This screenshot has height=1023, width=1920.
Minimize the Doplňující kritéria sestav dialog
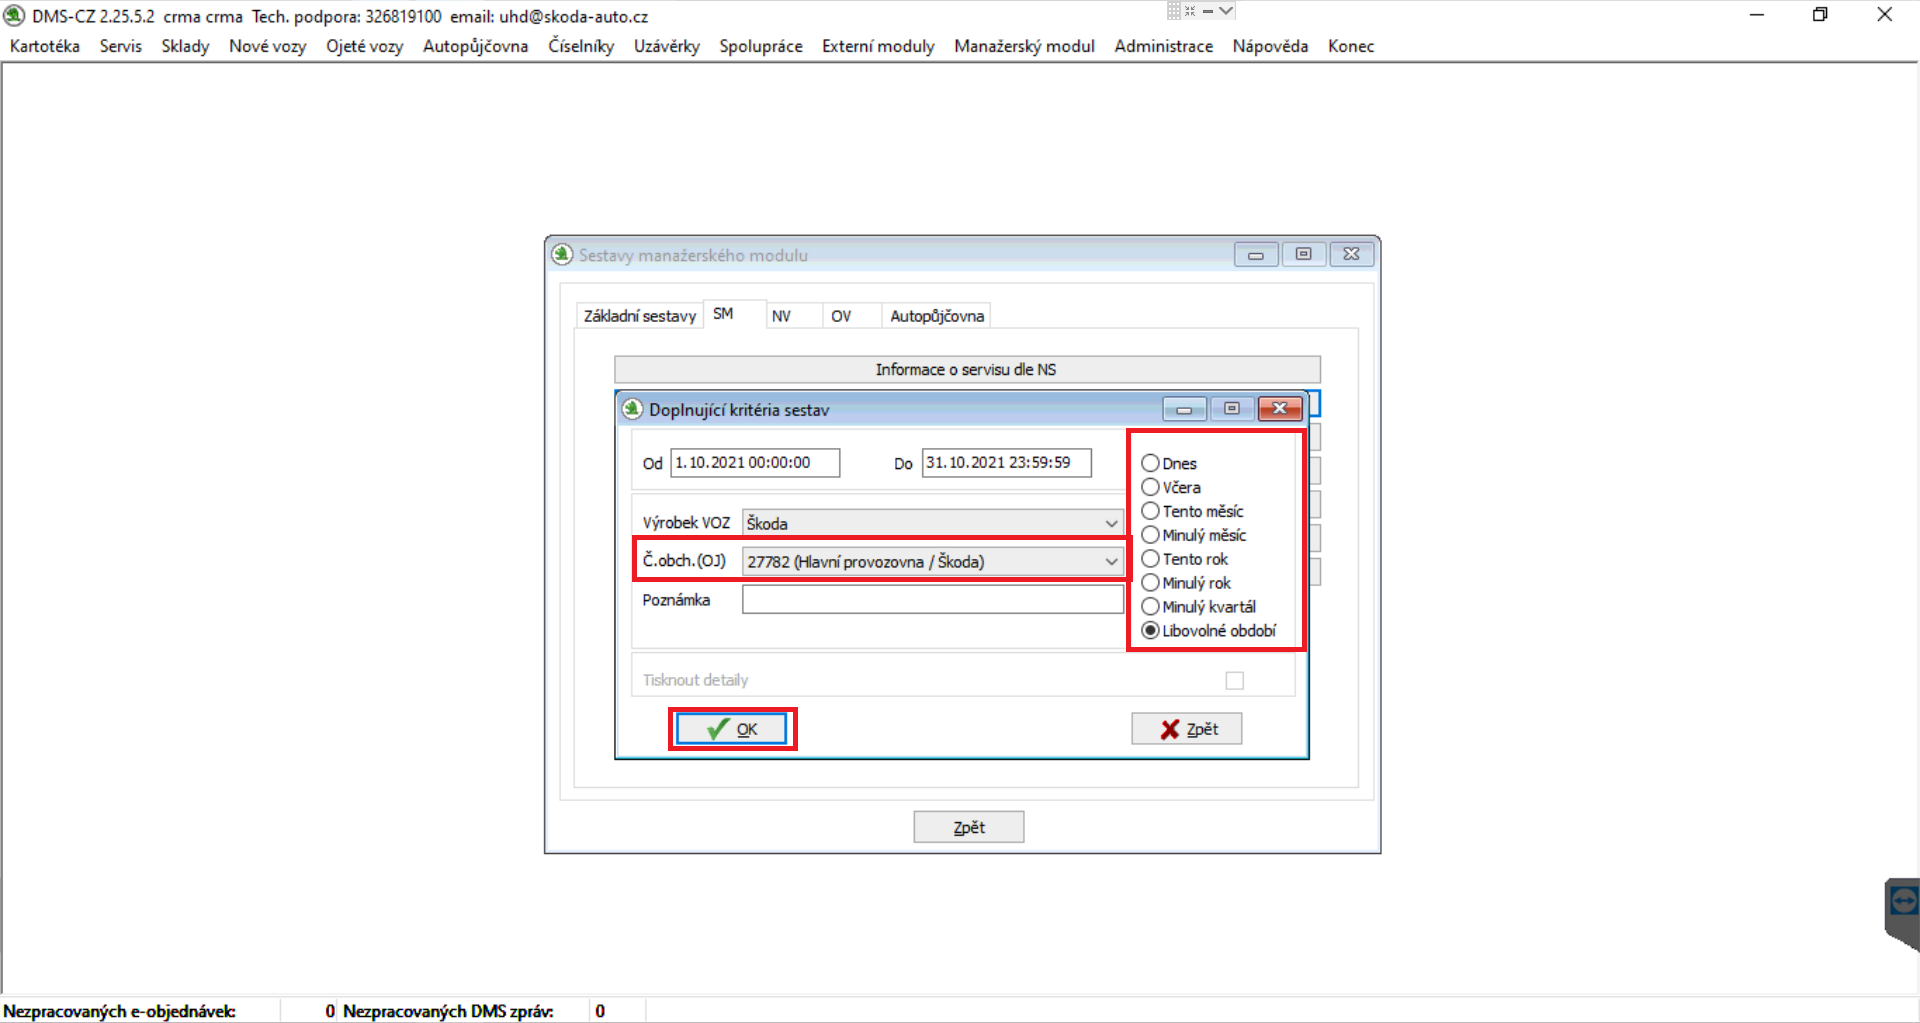(x=1184, y=409)
